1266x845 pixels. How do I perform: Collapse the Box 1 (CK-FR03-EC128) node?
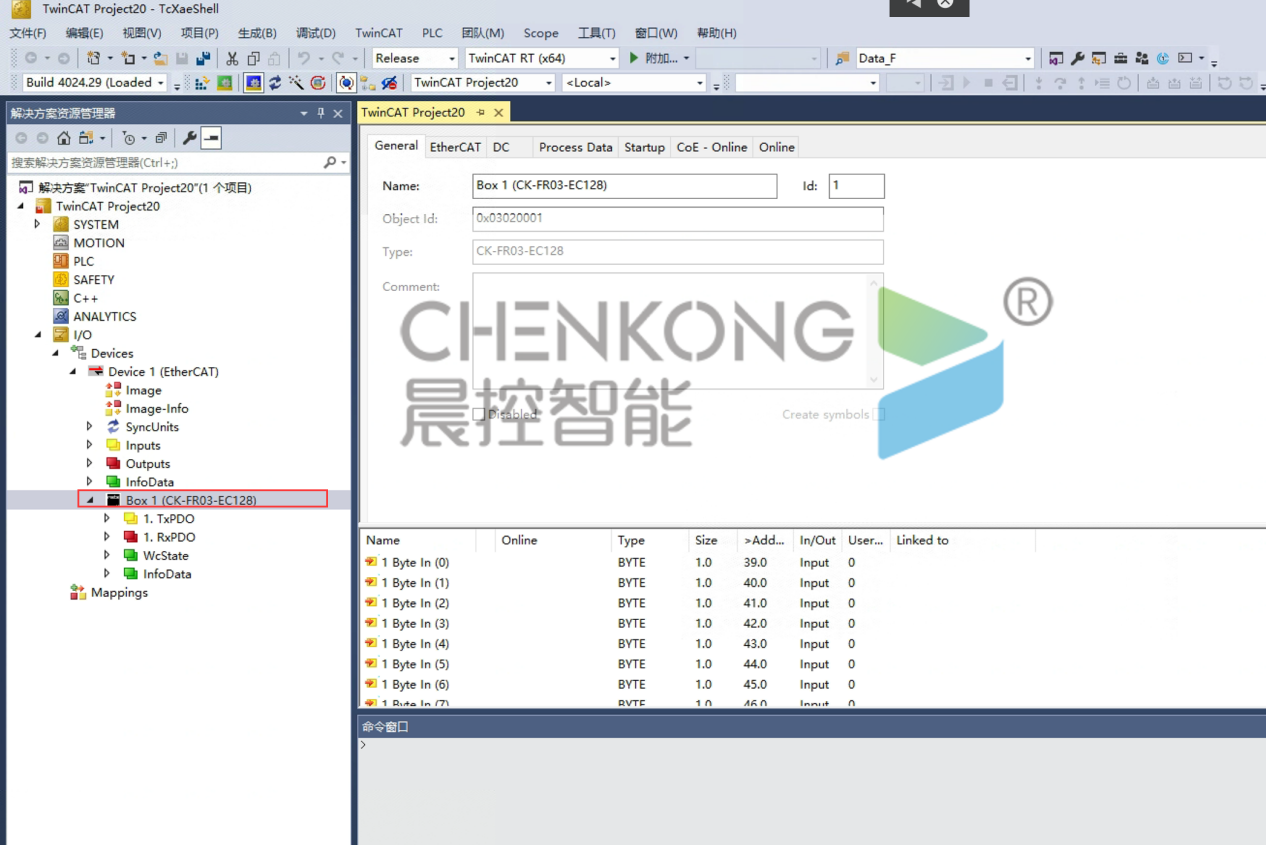coord(90,500)
